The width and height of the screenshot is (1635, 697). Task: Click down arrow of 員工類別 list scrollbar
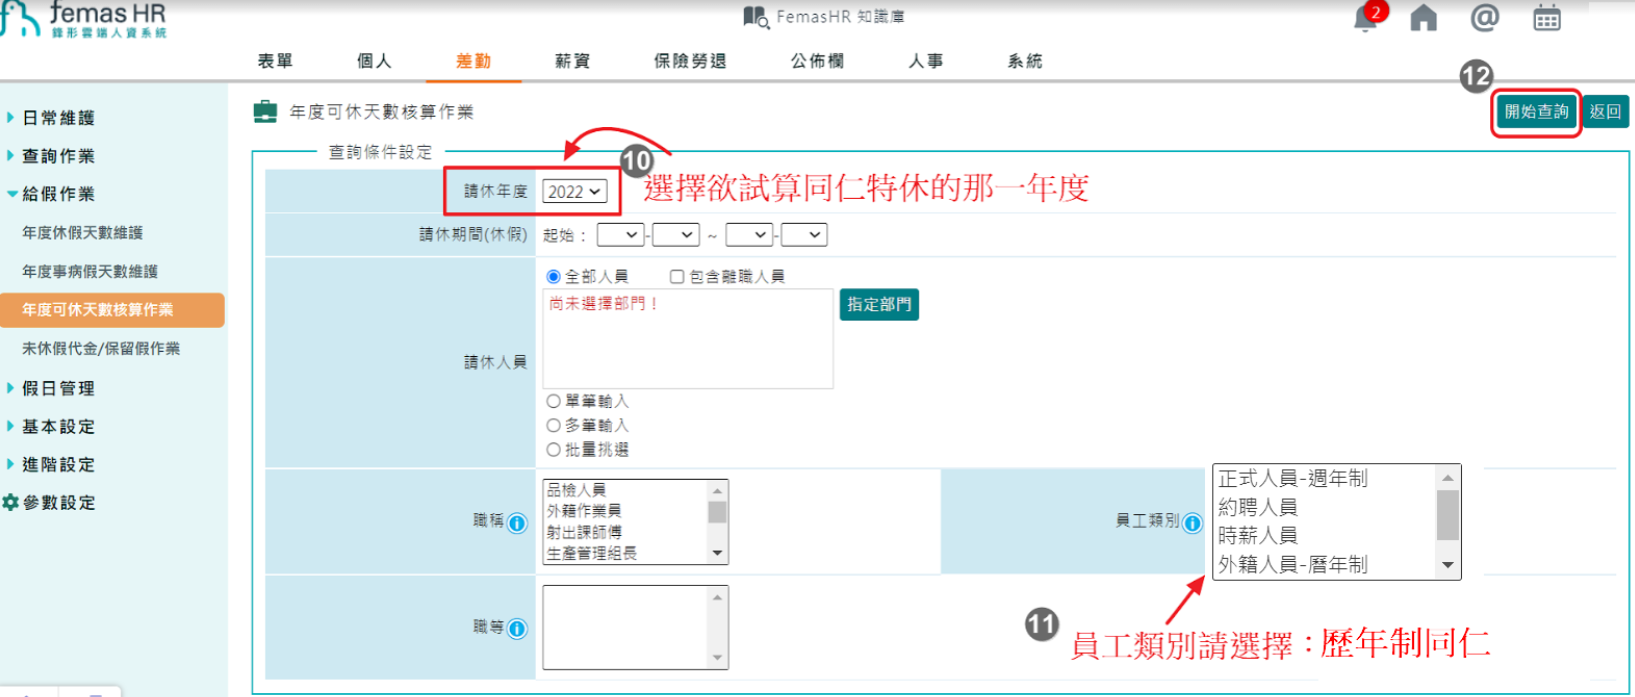1447,566
